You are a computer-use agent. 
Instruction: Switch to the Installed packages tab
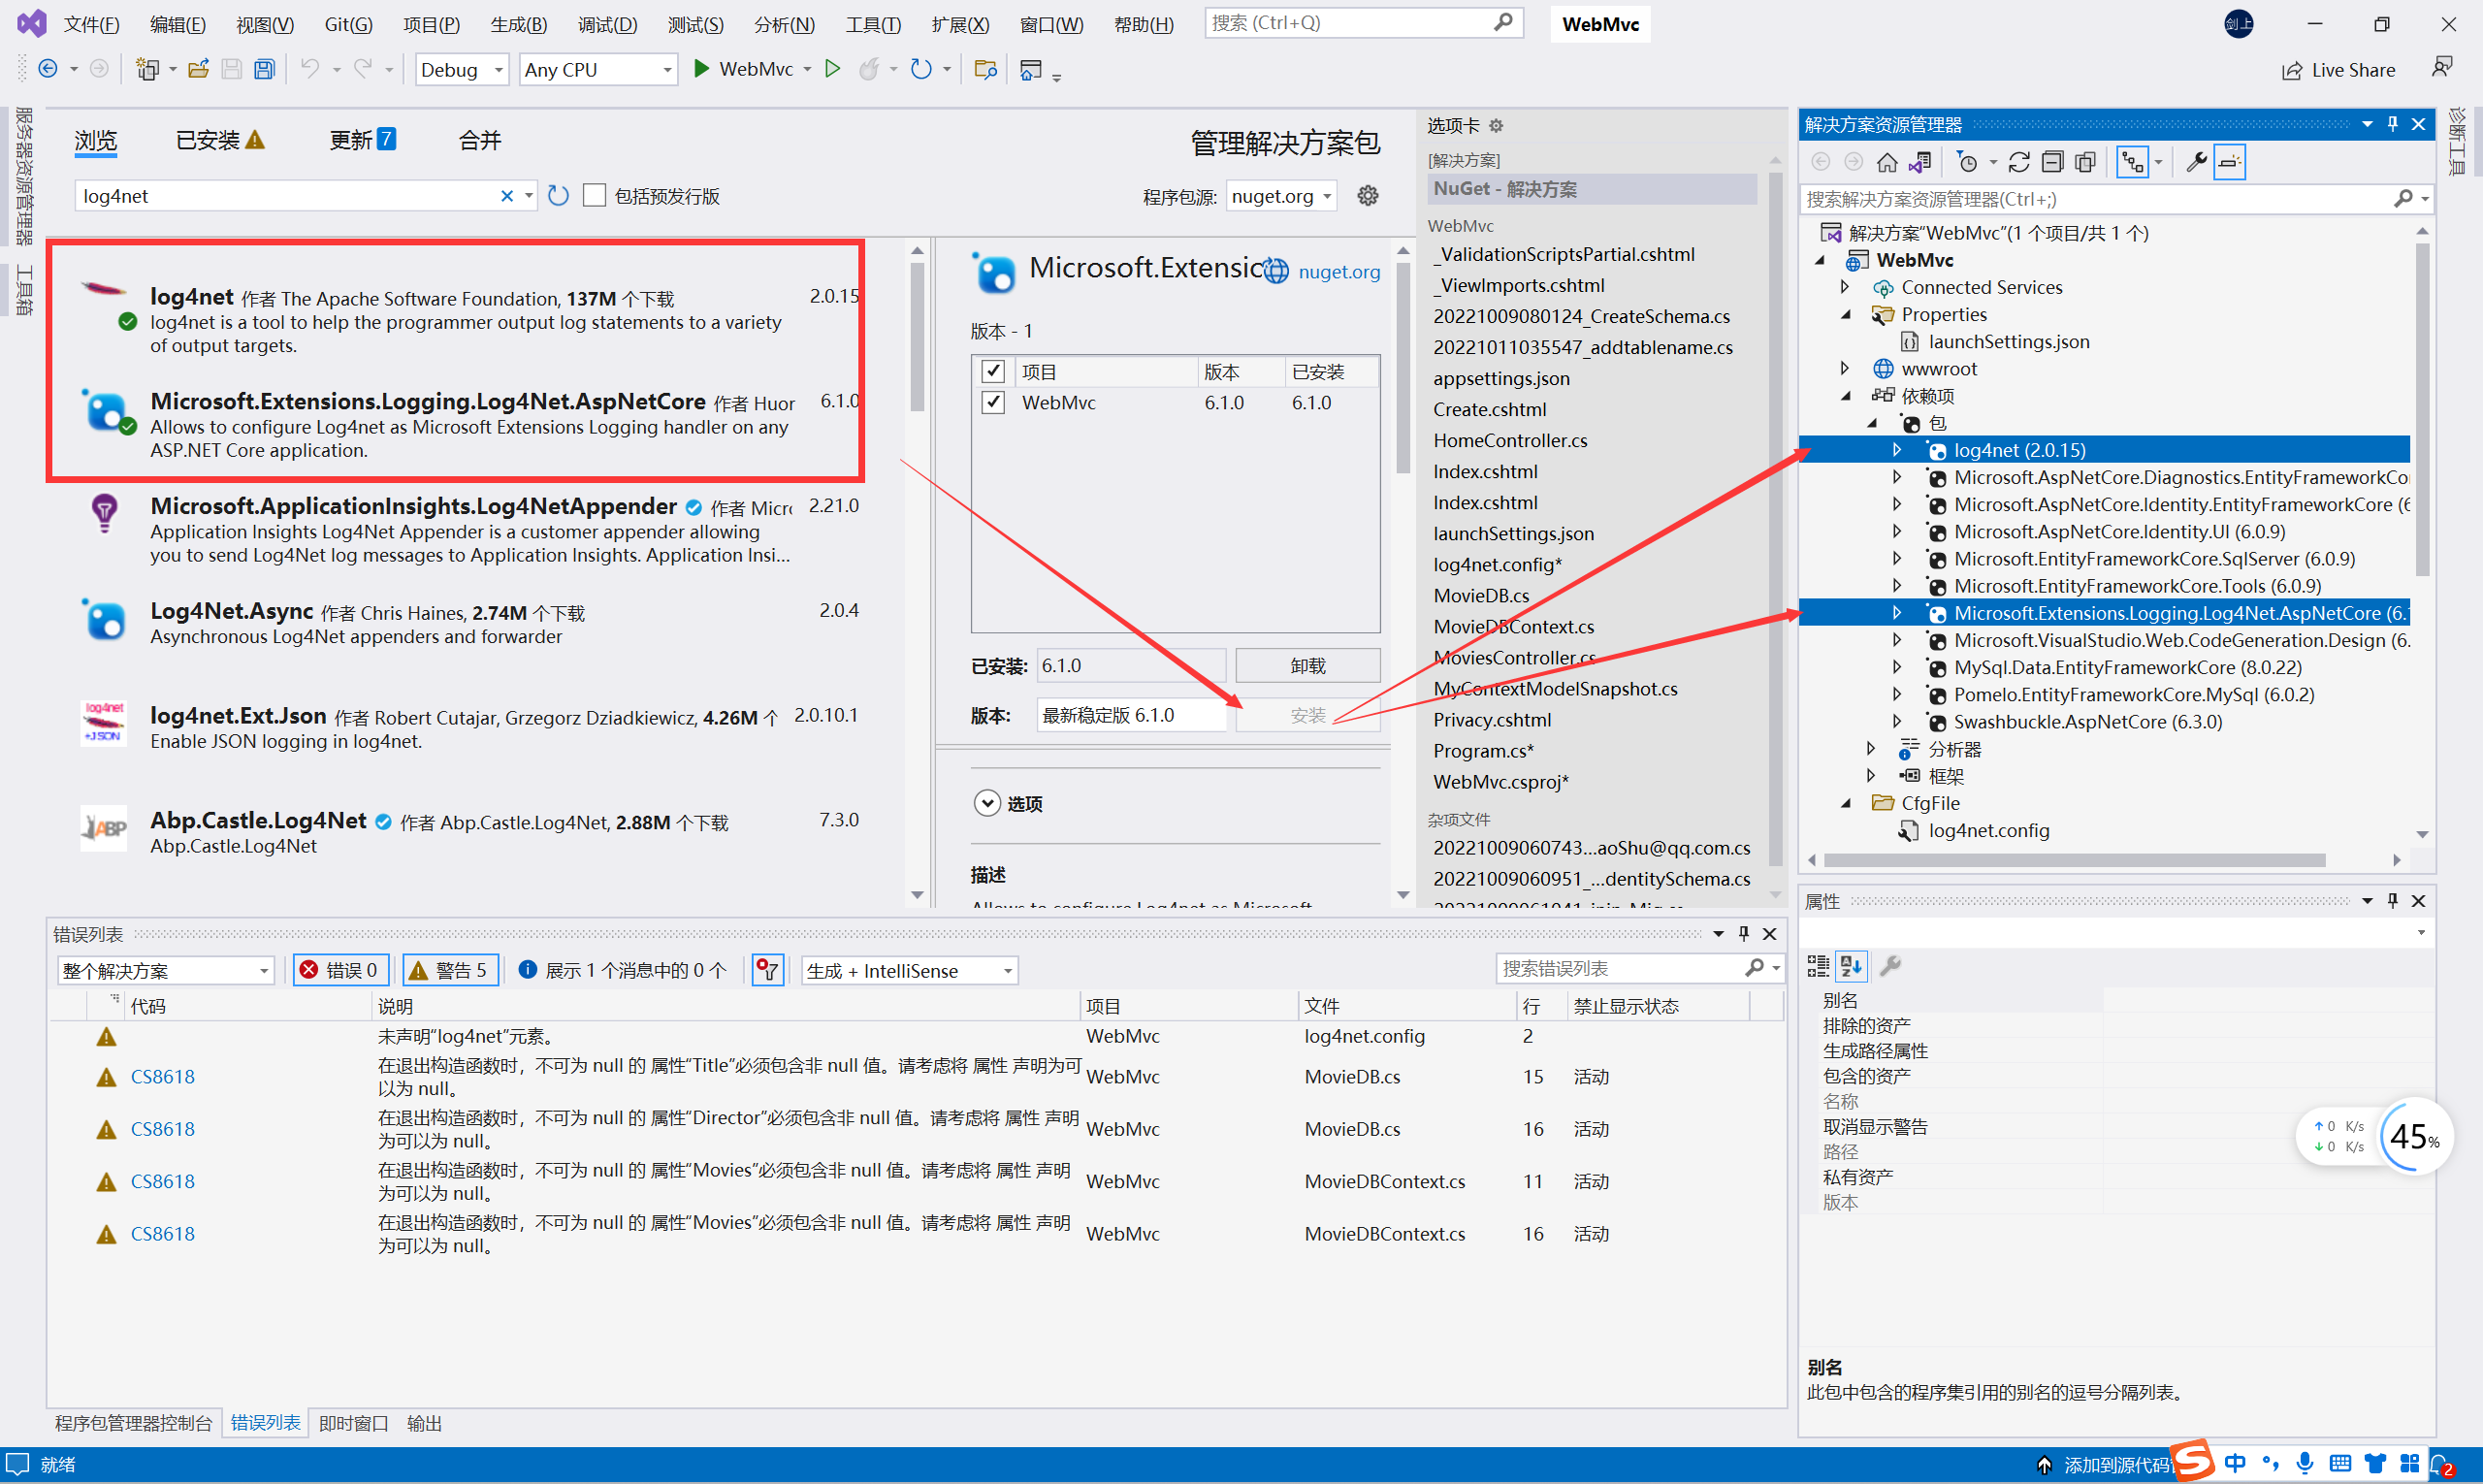pyautogui.click(x=208, y=141)
